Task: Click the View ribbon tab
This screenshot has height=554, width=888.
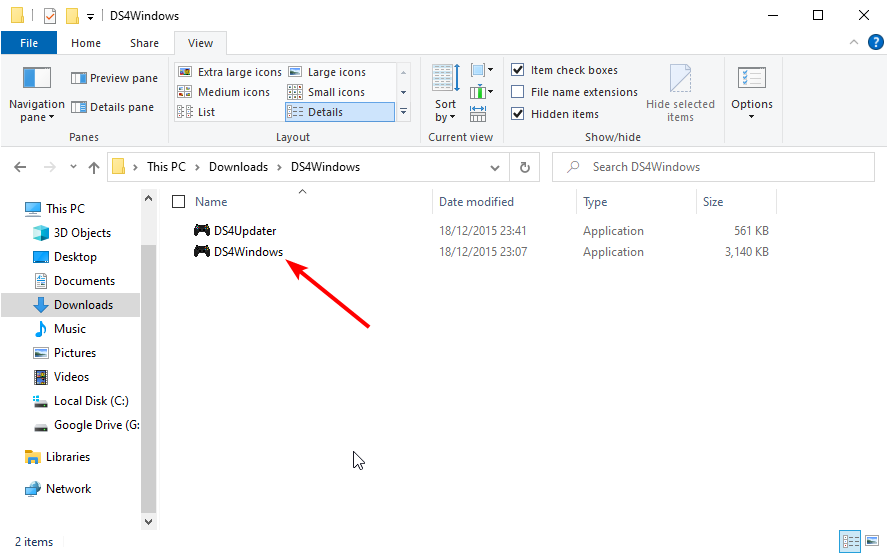Action: point(200,43)
